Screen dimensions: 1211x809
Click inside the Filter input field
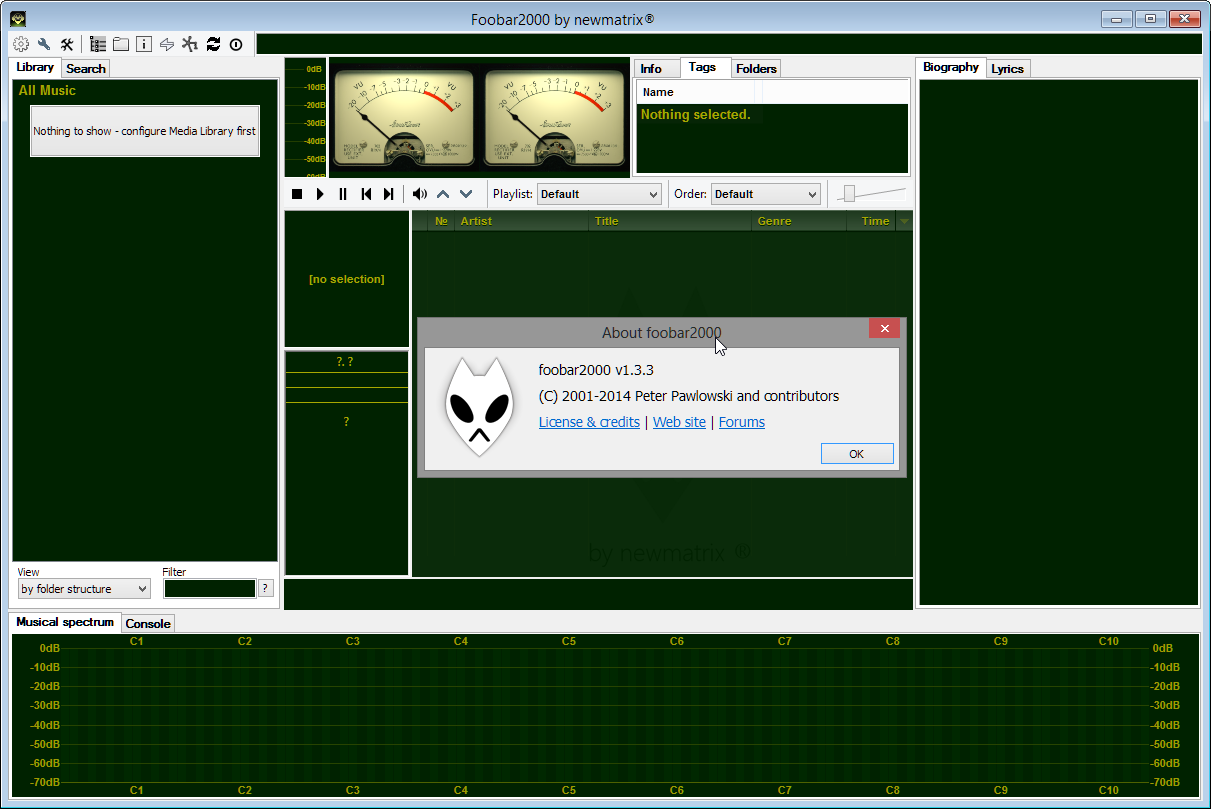209,588
